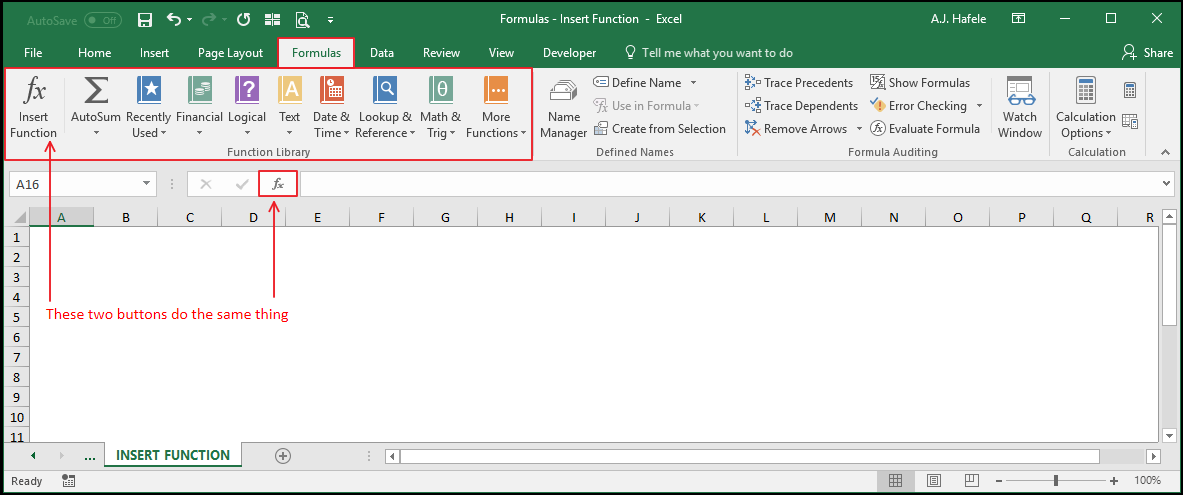Open Calculation Options dropdown
Image resolution: width=1183 pixels, height=498 pixels.
tap(1086, 108)
